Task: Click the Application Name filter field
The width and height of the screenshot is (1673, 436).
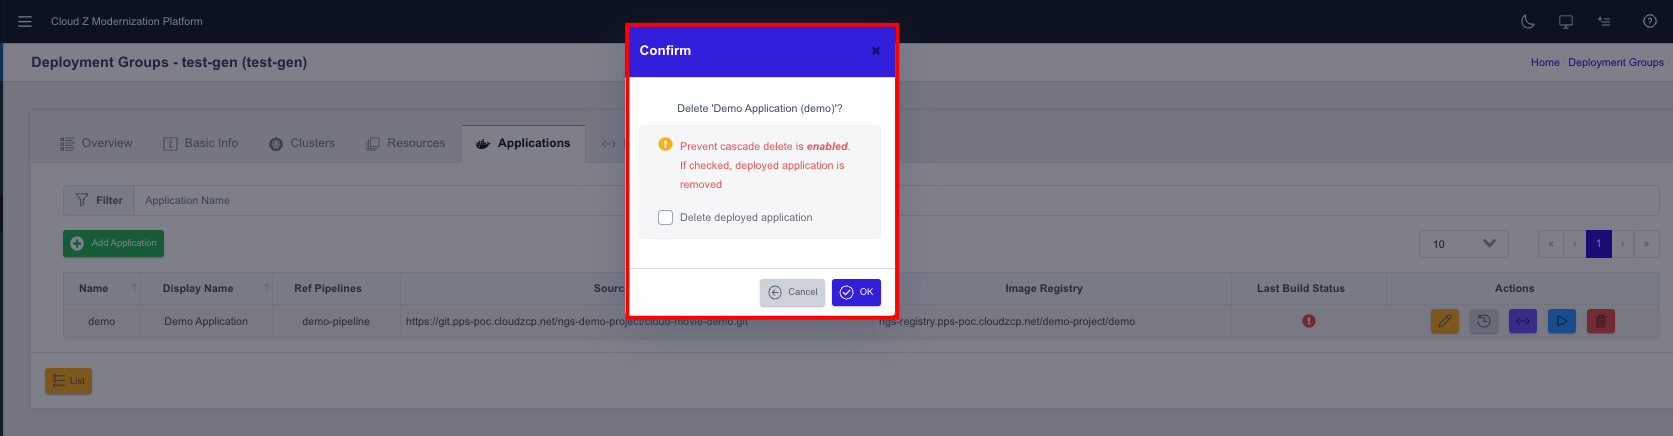Action: click(380, 200)
